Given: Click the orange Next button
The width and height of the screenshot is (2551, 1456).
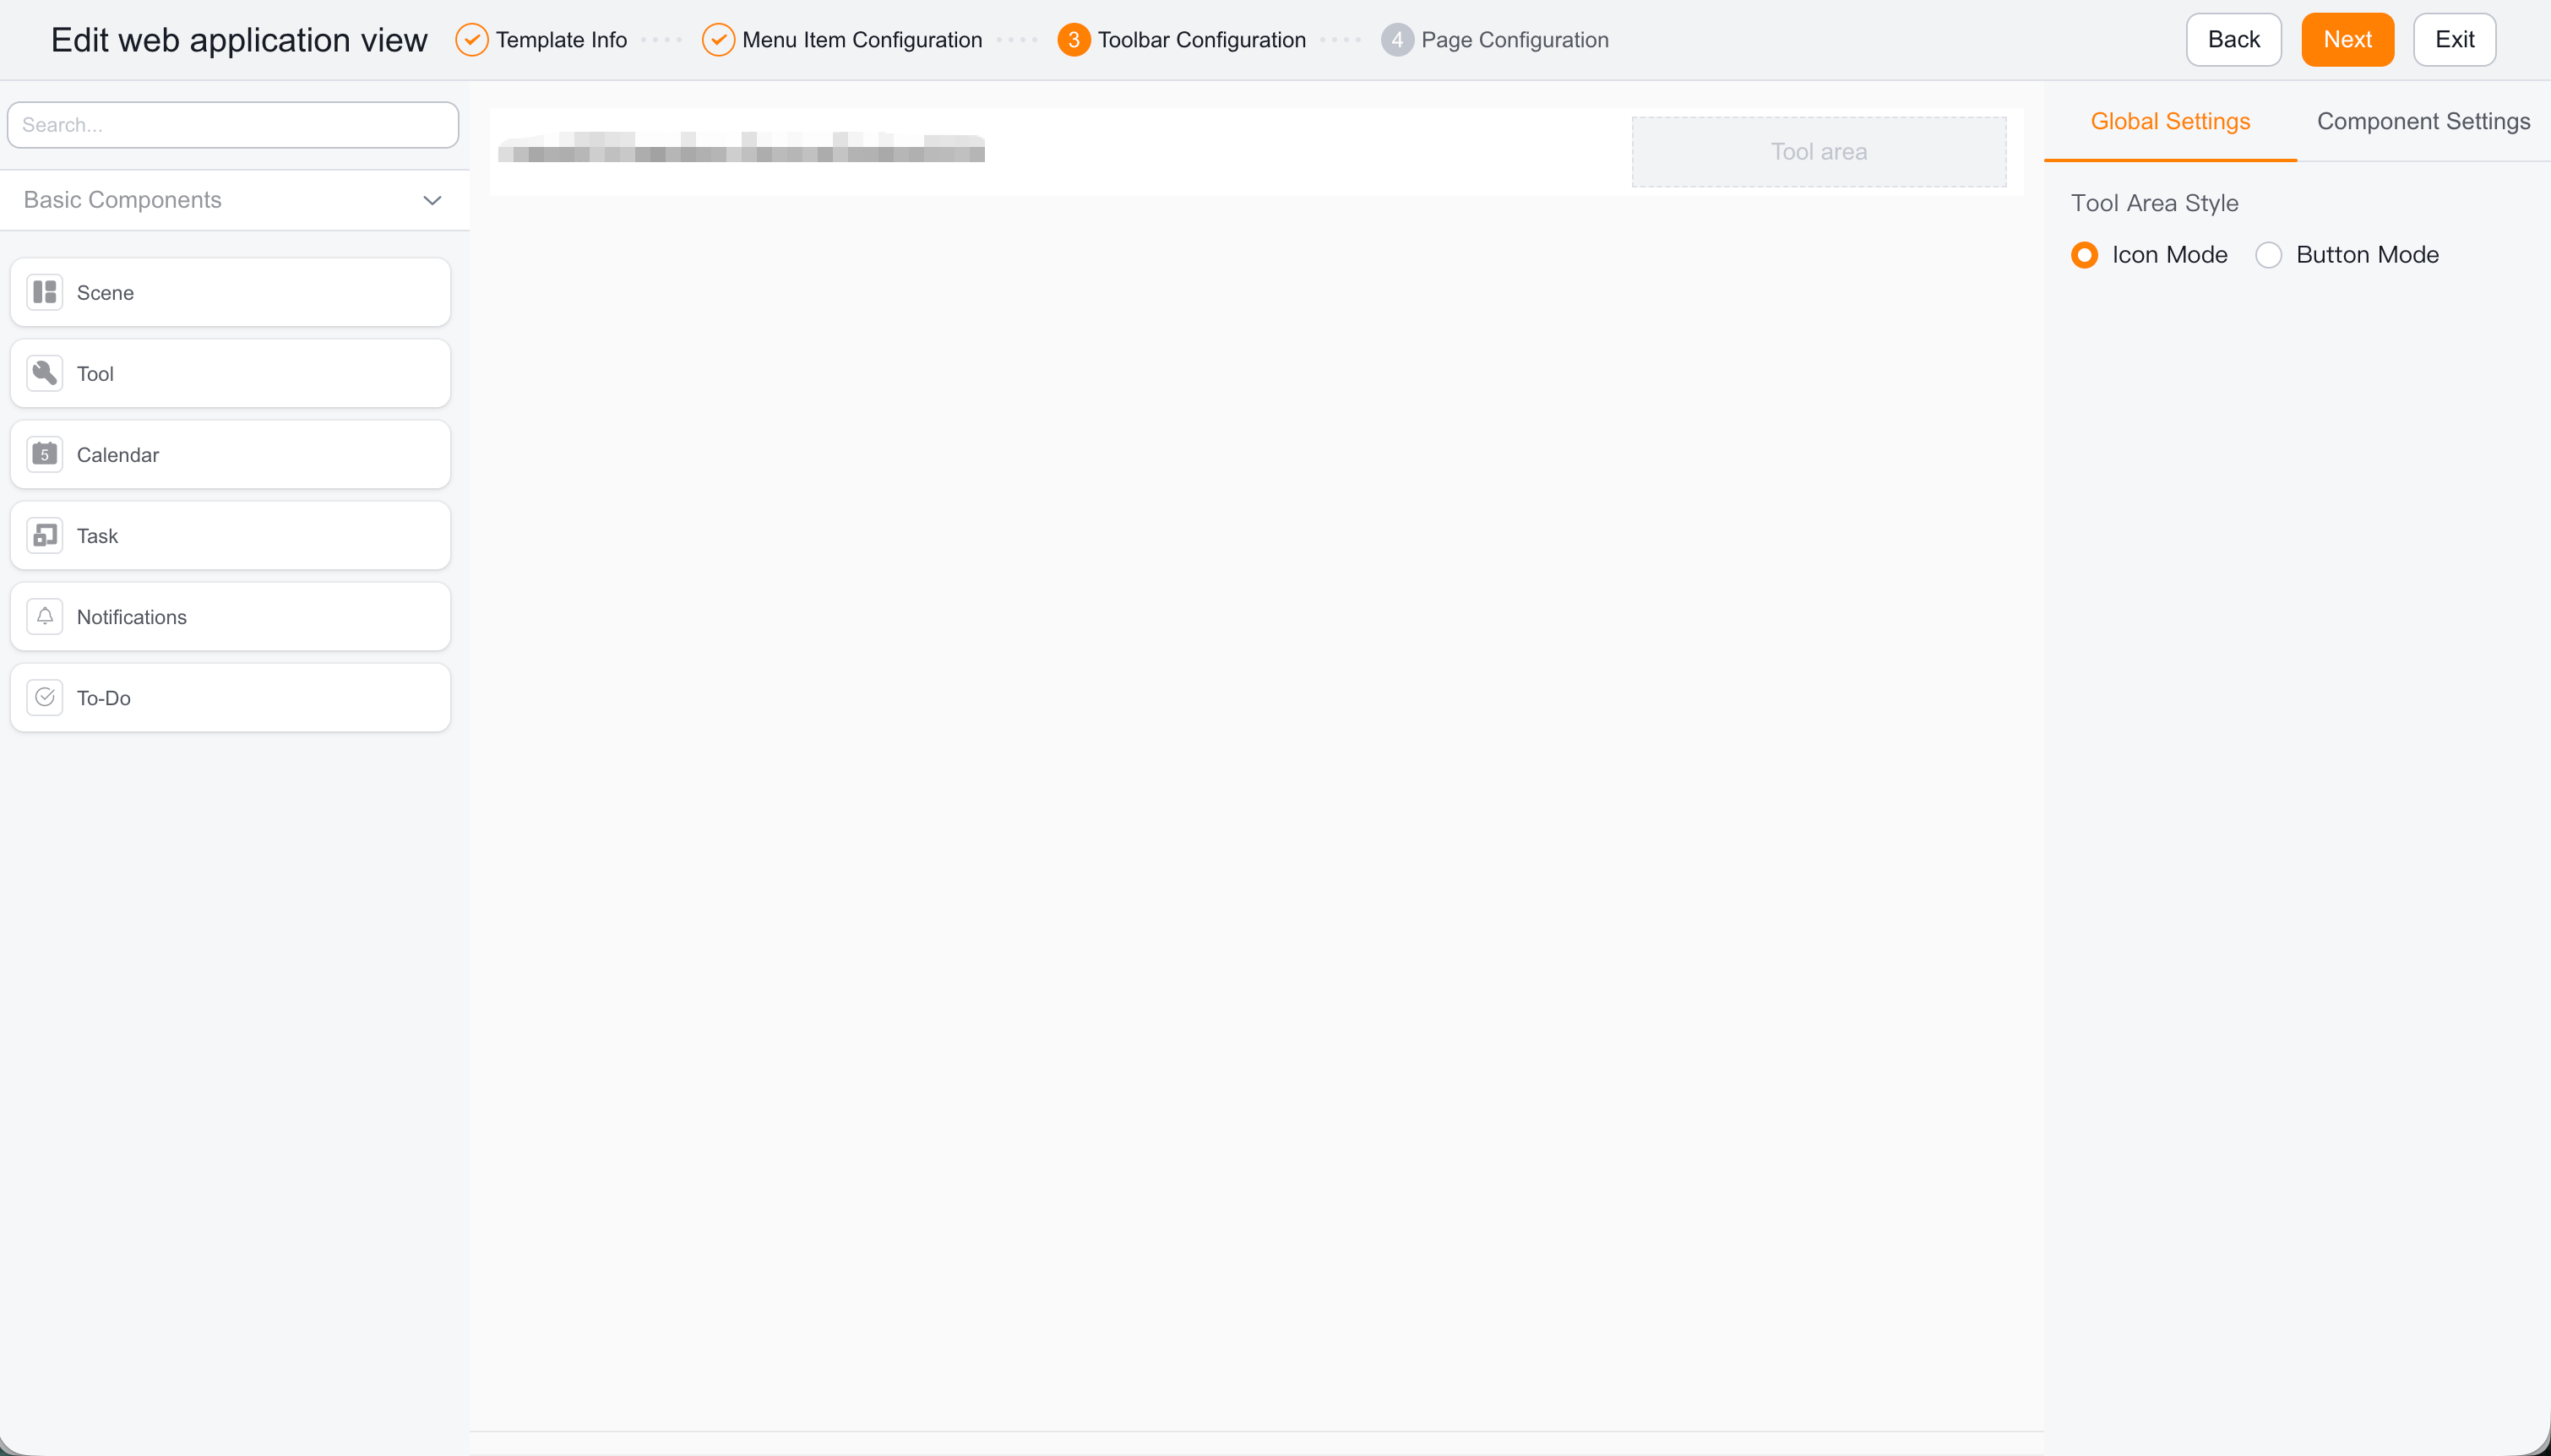Looking at the screenshot, I should coord(2347,40).
